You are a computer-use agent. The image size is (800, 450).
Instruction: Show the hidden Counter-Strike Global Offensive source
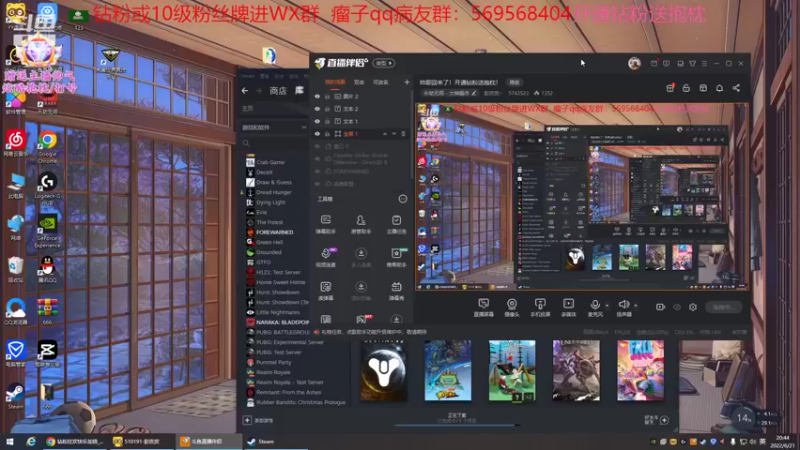pyautogui.click(x=317, y=159)
